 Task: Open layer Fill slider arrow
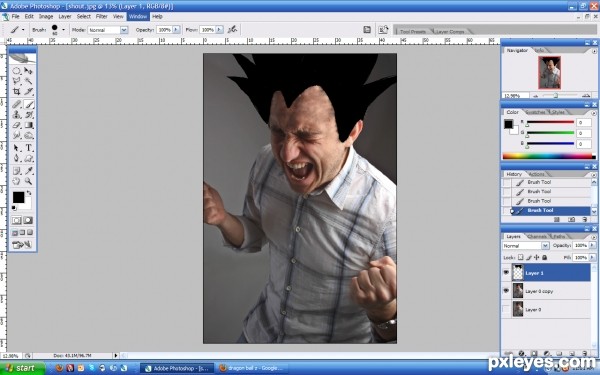pos(593,258)
